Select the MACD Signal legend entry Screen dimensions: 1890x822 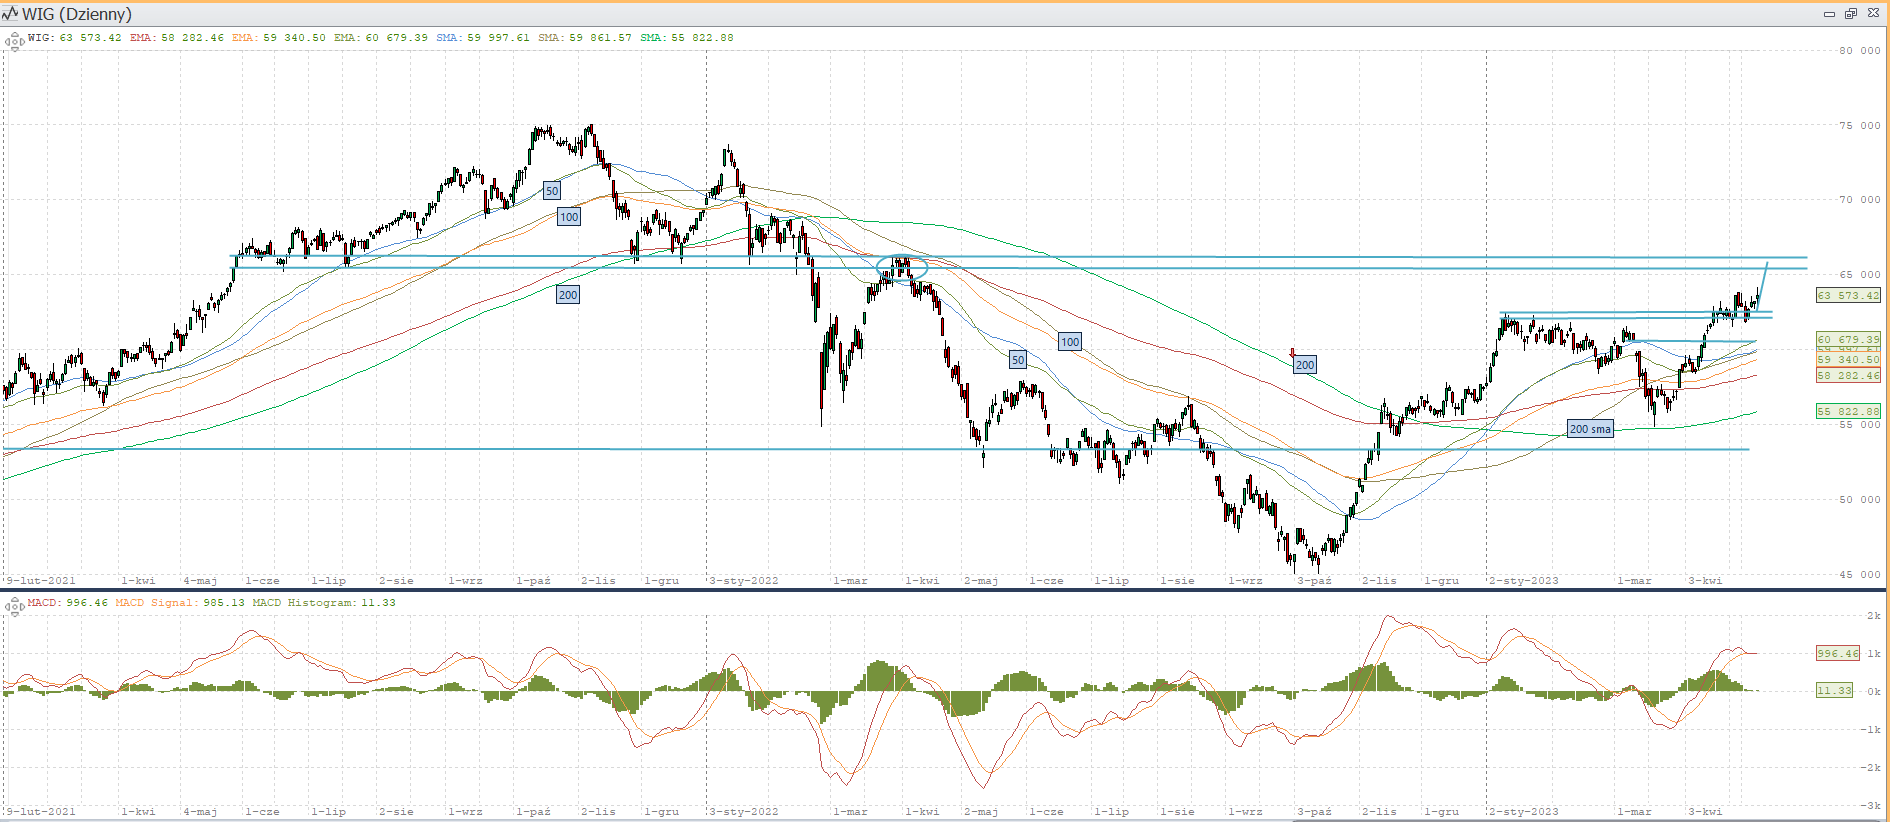pyautogui.click(x=180, y=603)
